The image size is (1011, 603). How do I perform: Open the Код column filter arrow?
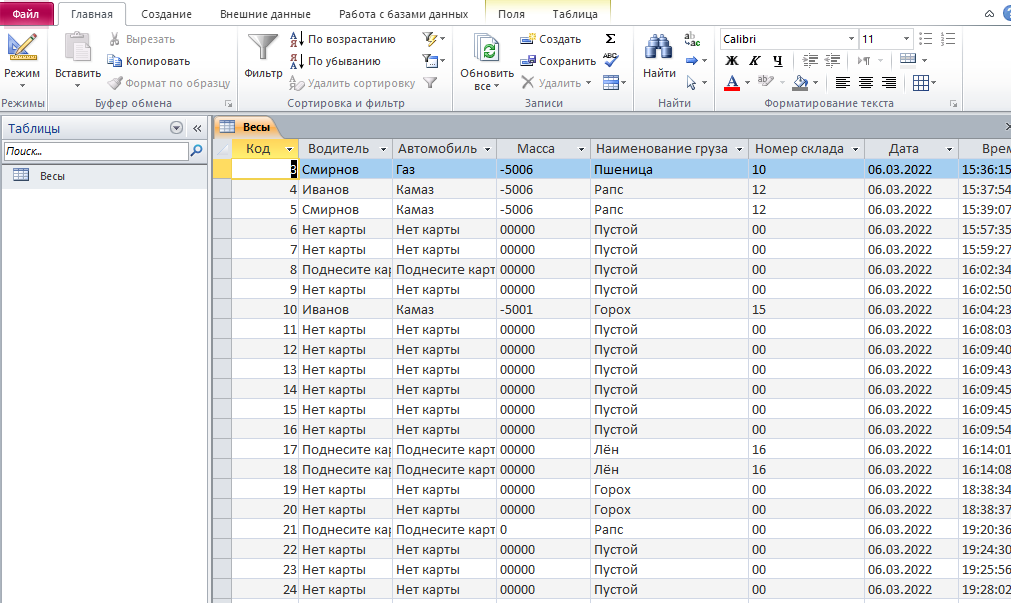point(290,150)
